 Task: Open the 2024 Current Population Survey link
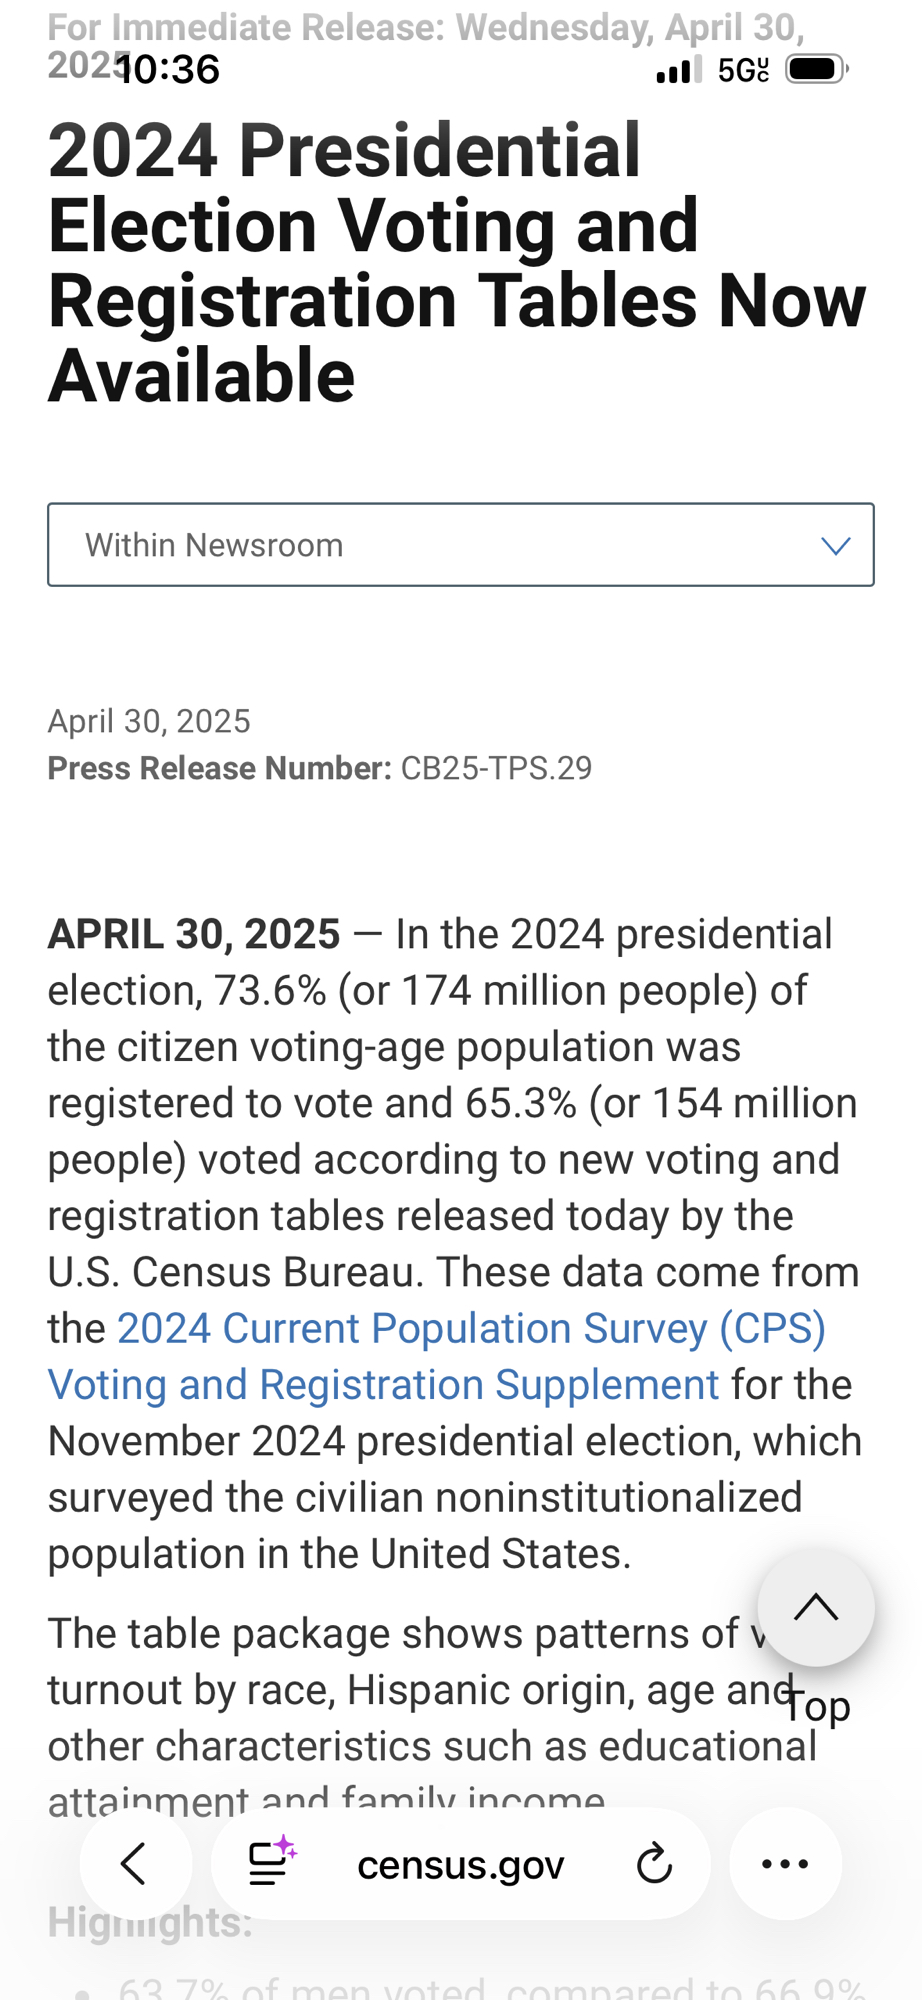471,1329
